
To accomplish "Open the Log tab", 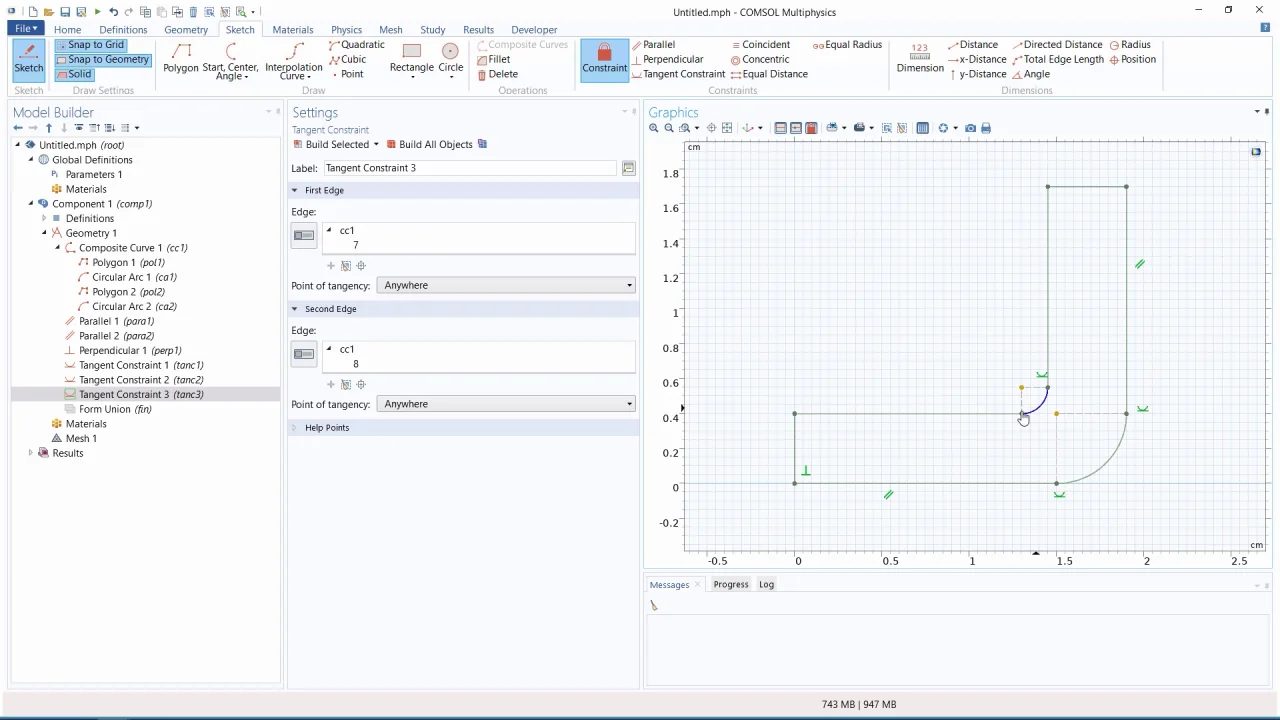I will 766,585.
